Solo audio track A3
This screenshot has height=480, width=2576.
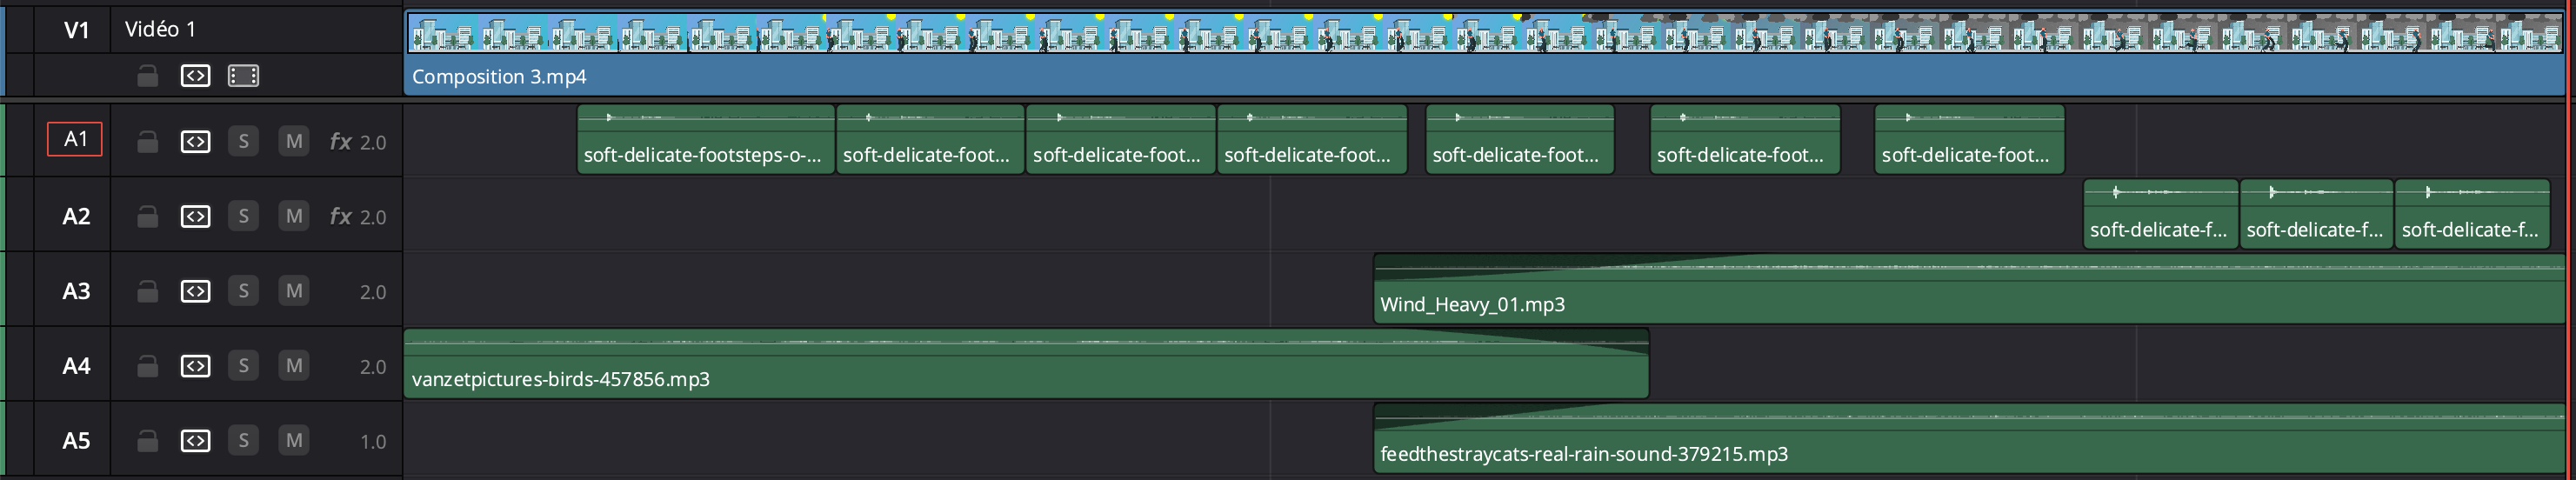click(x=243, y=291)
